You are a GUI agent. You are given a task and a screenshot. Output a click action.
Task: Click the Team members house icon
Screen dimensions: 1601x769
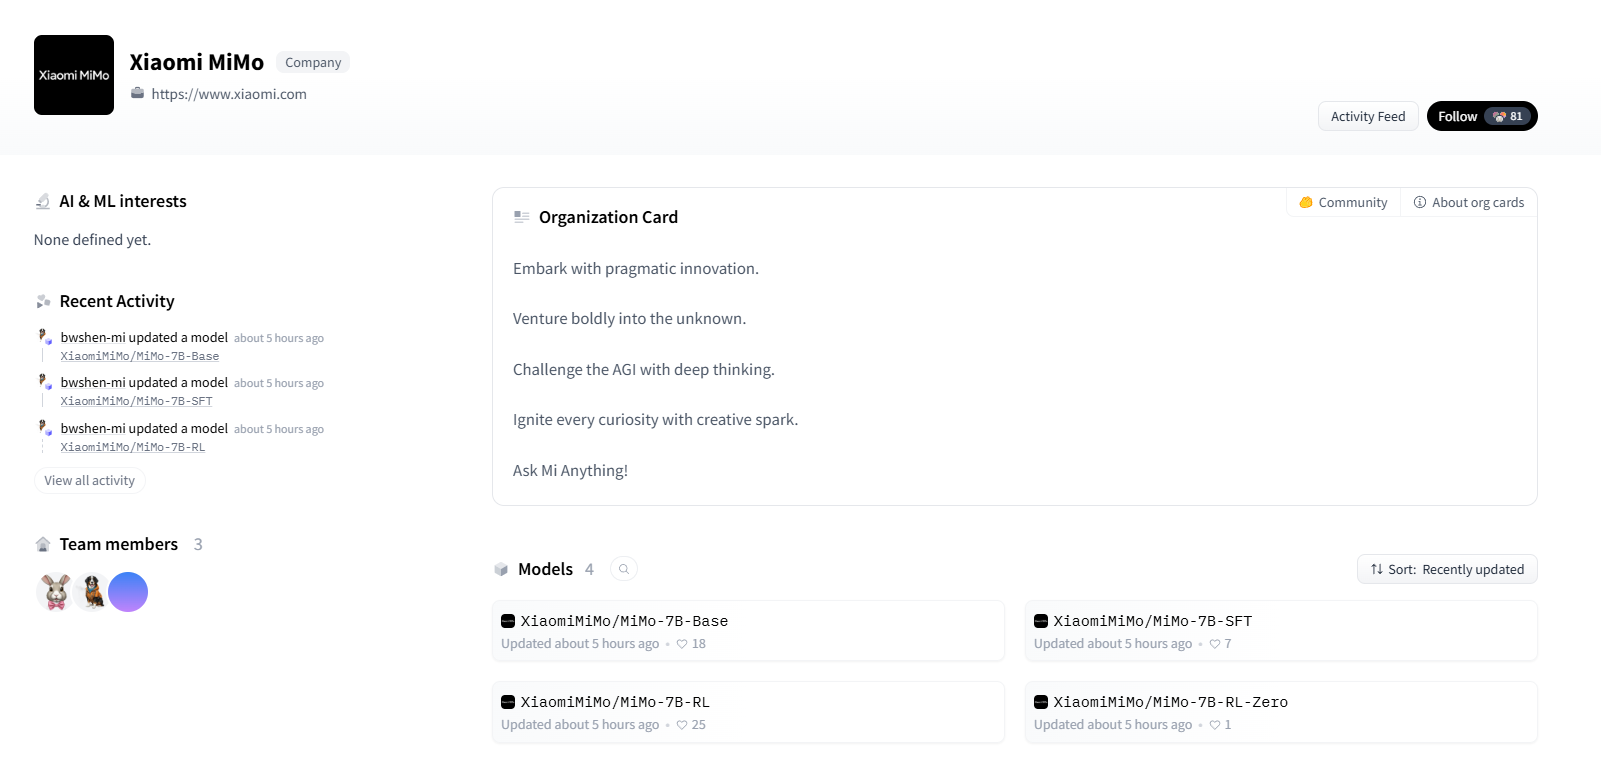[x=43, y=544]
